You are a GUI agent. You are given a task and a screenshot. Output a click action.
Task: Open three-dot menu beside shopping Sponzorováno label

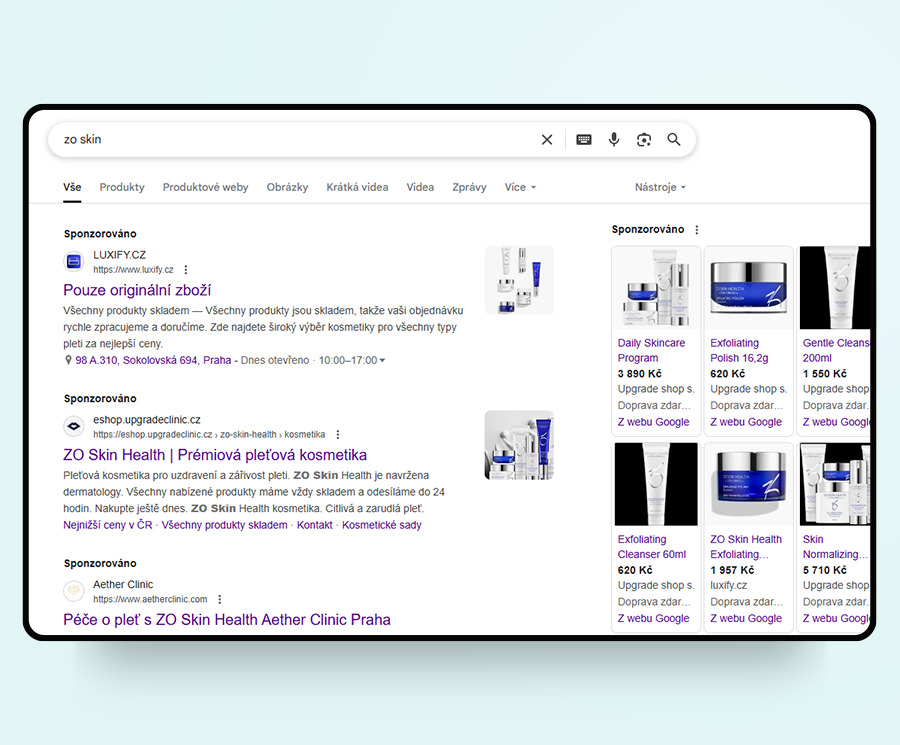(696, 230)
